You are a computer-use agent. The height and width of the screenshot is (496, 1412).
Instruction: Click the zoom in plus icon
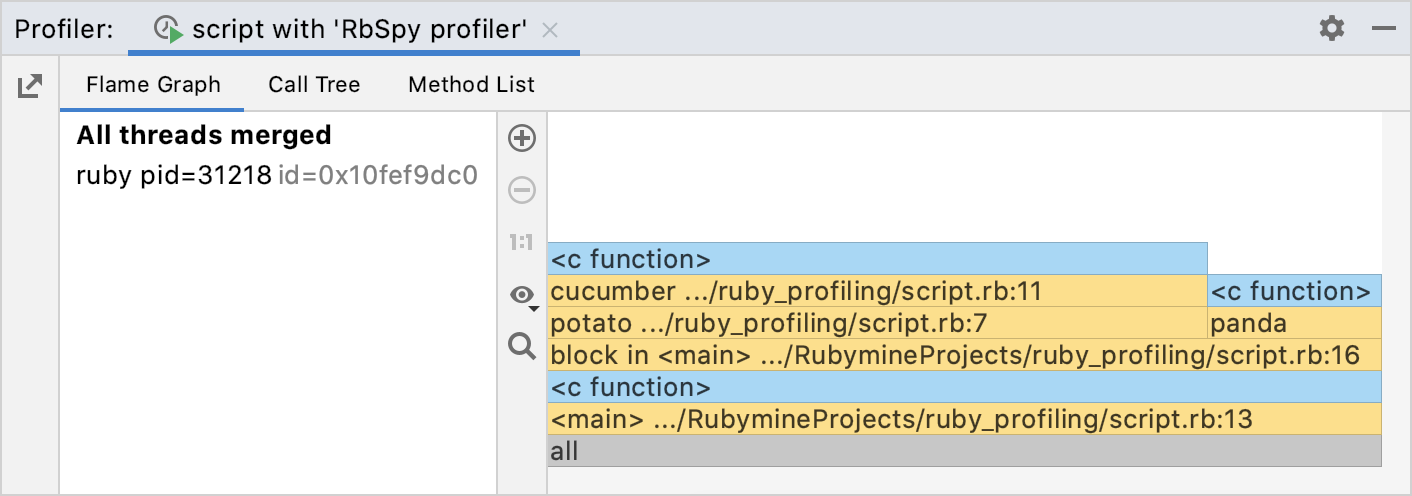(522, 138)
